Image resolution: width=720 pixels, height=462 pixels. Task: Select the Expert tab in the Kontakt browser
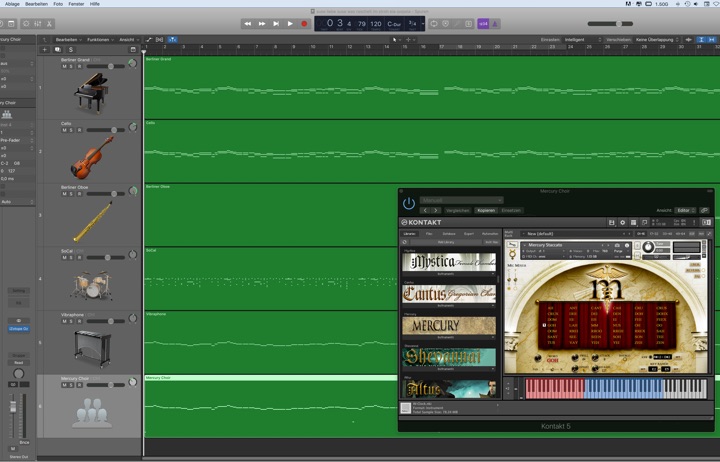click(x=469, y=234)
